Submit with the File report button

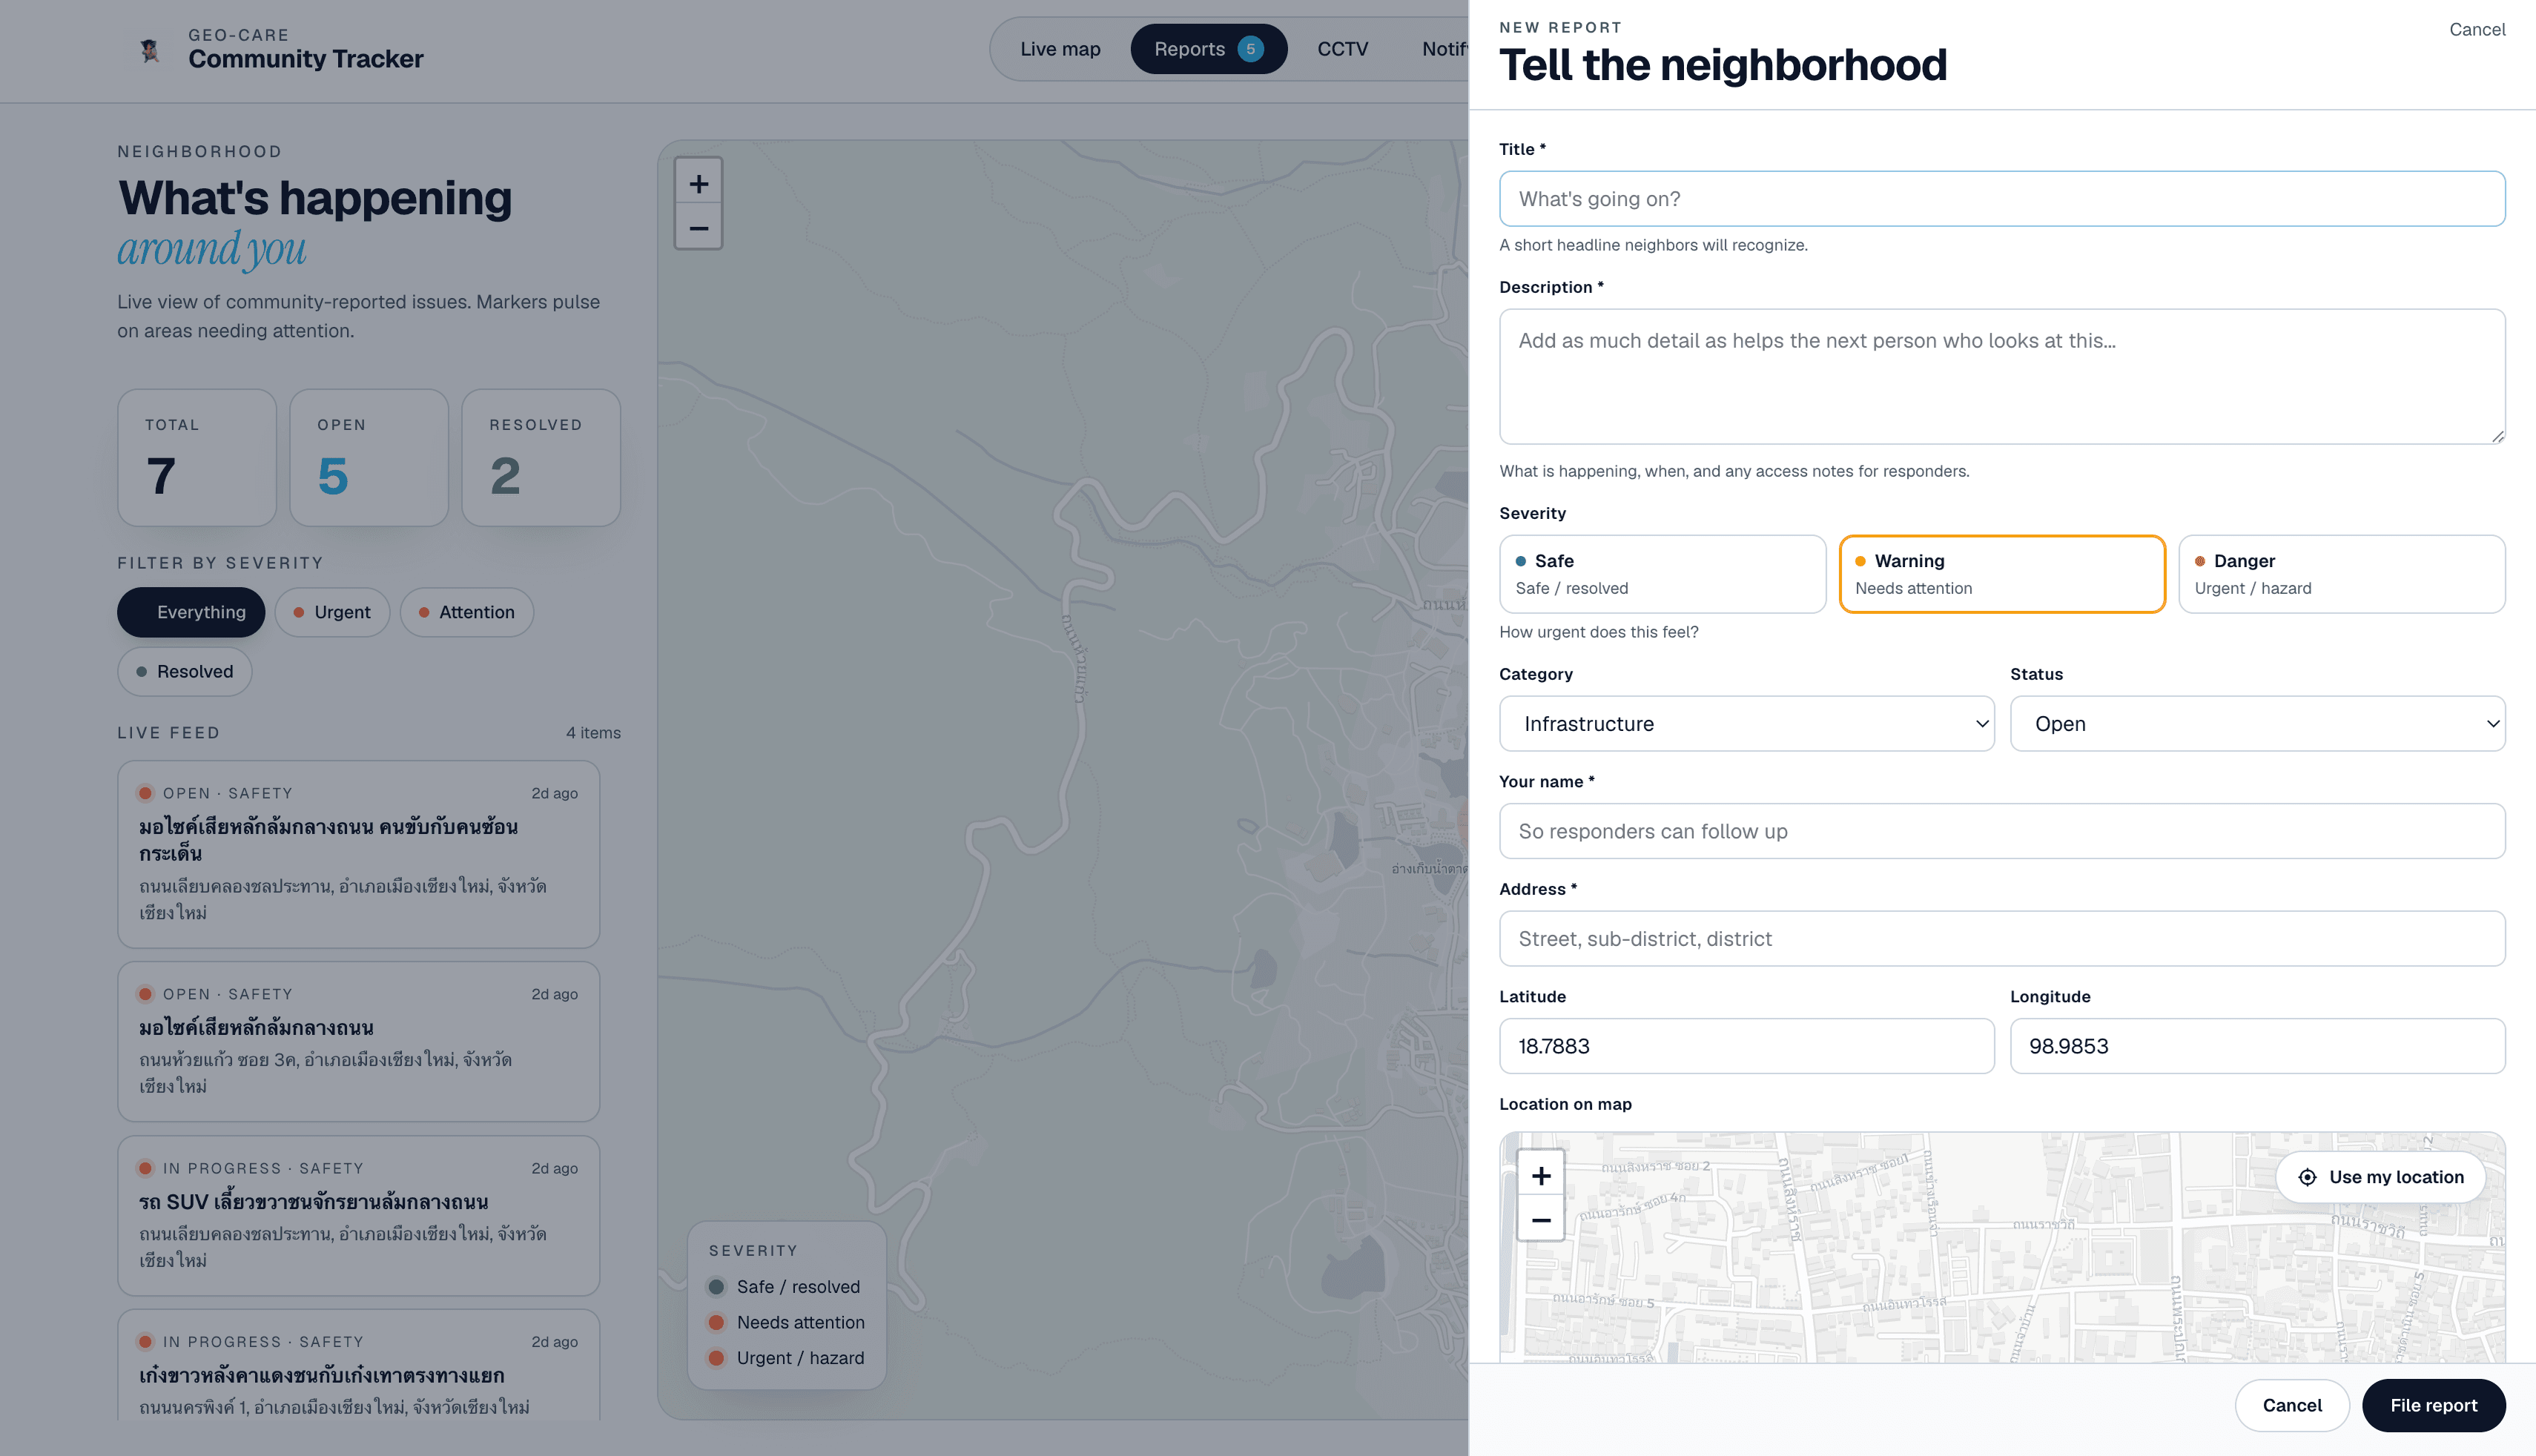2433,1405
